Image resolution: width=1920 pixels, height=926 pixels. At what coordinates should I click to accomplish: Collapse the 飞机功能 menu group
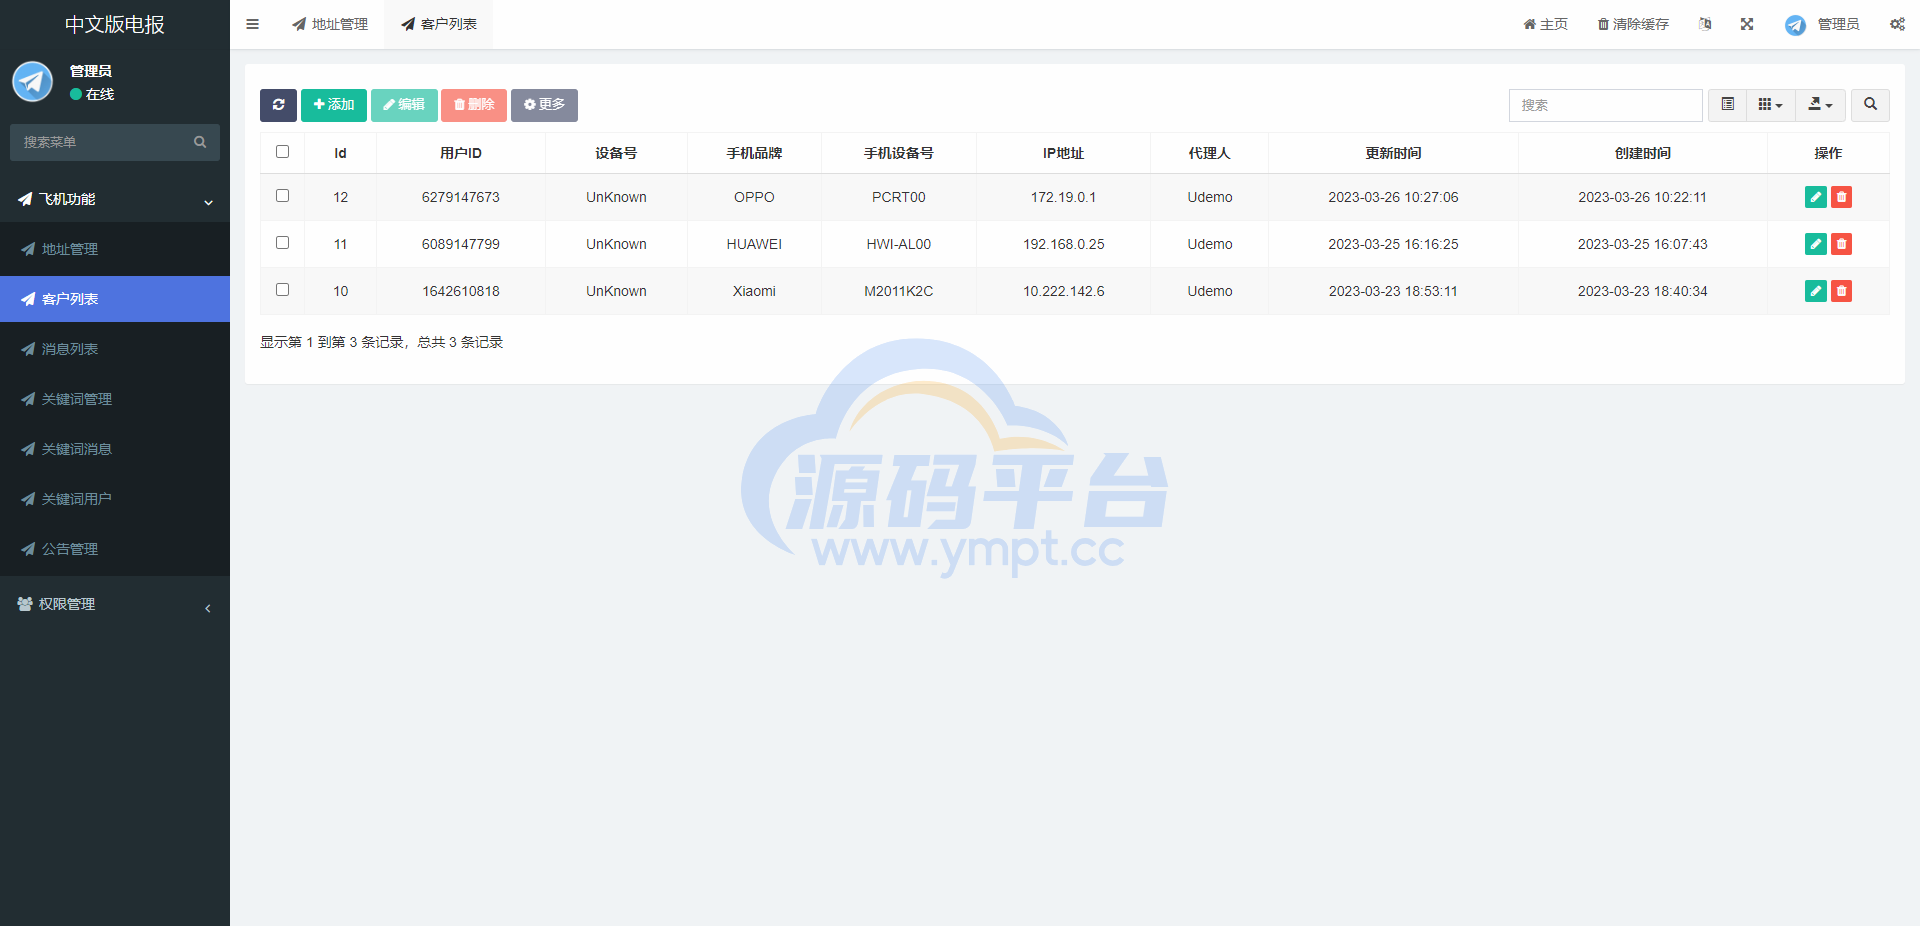coord(115,199)
